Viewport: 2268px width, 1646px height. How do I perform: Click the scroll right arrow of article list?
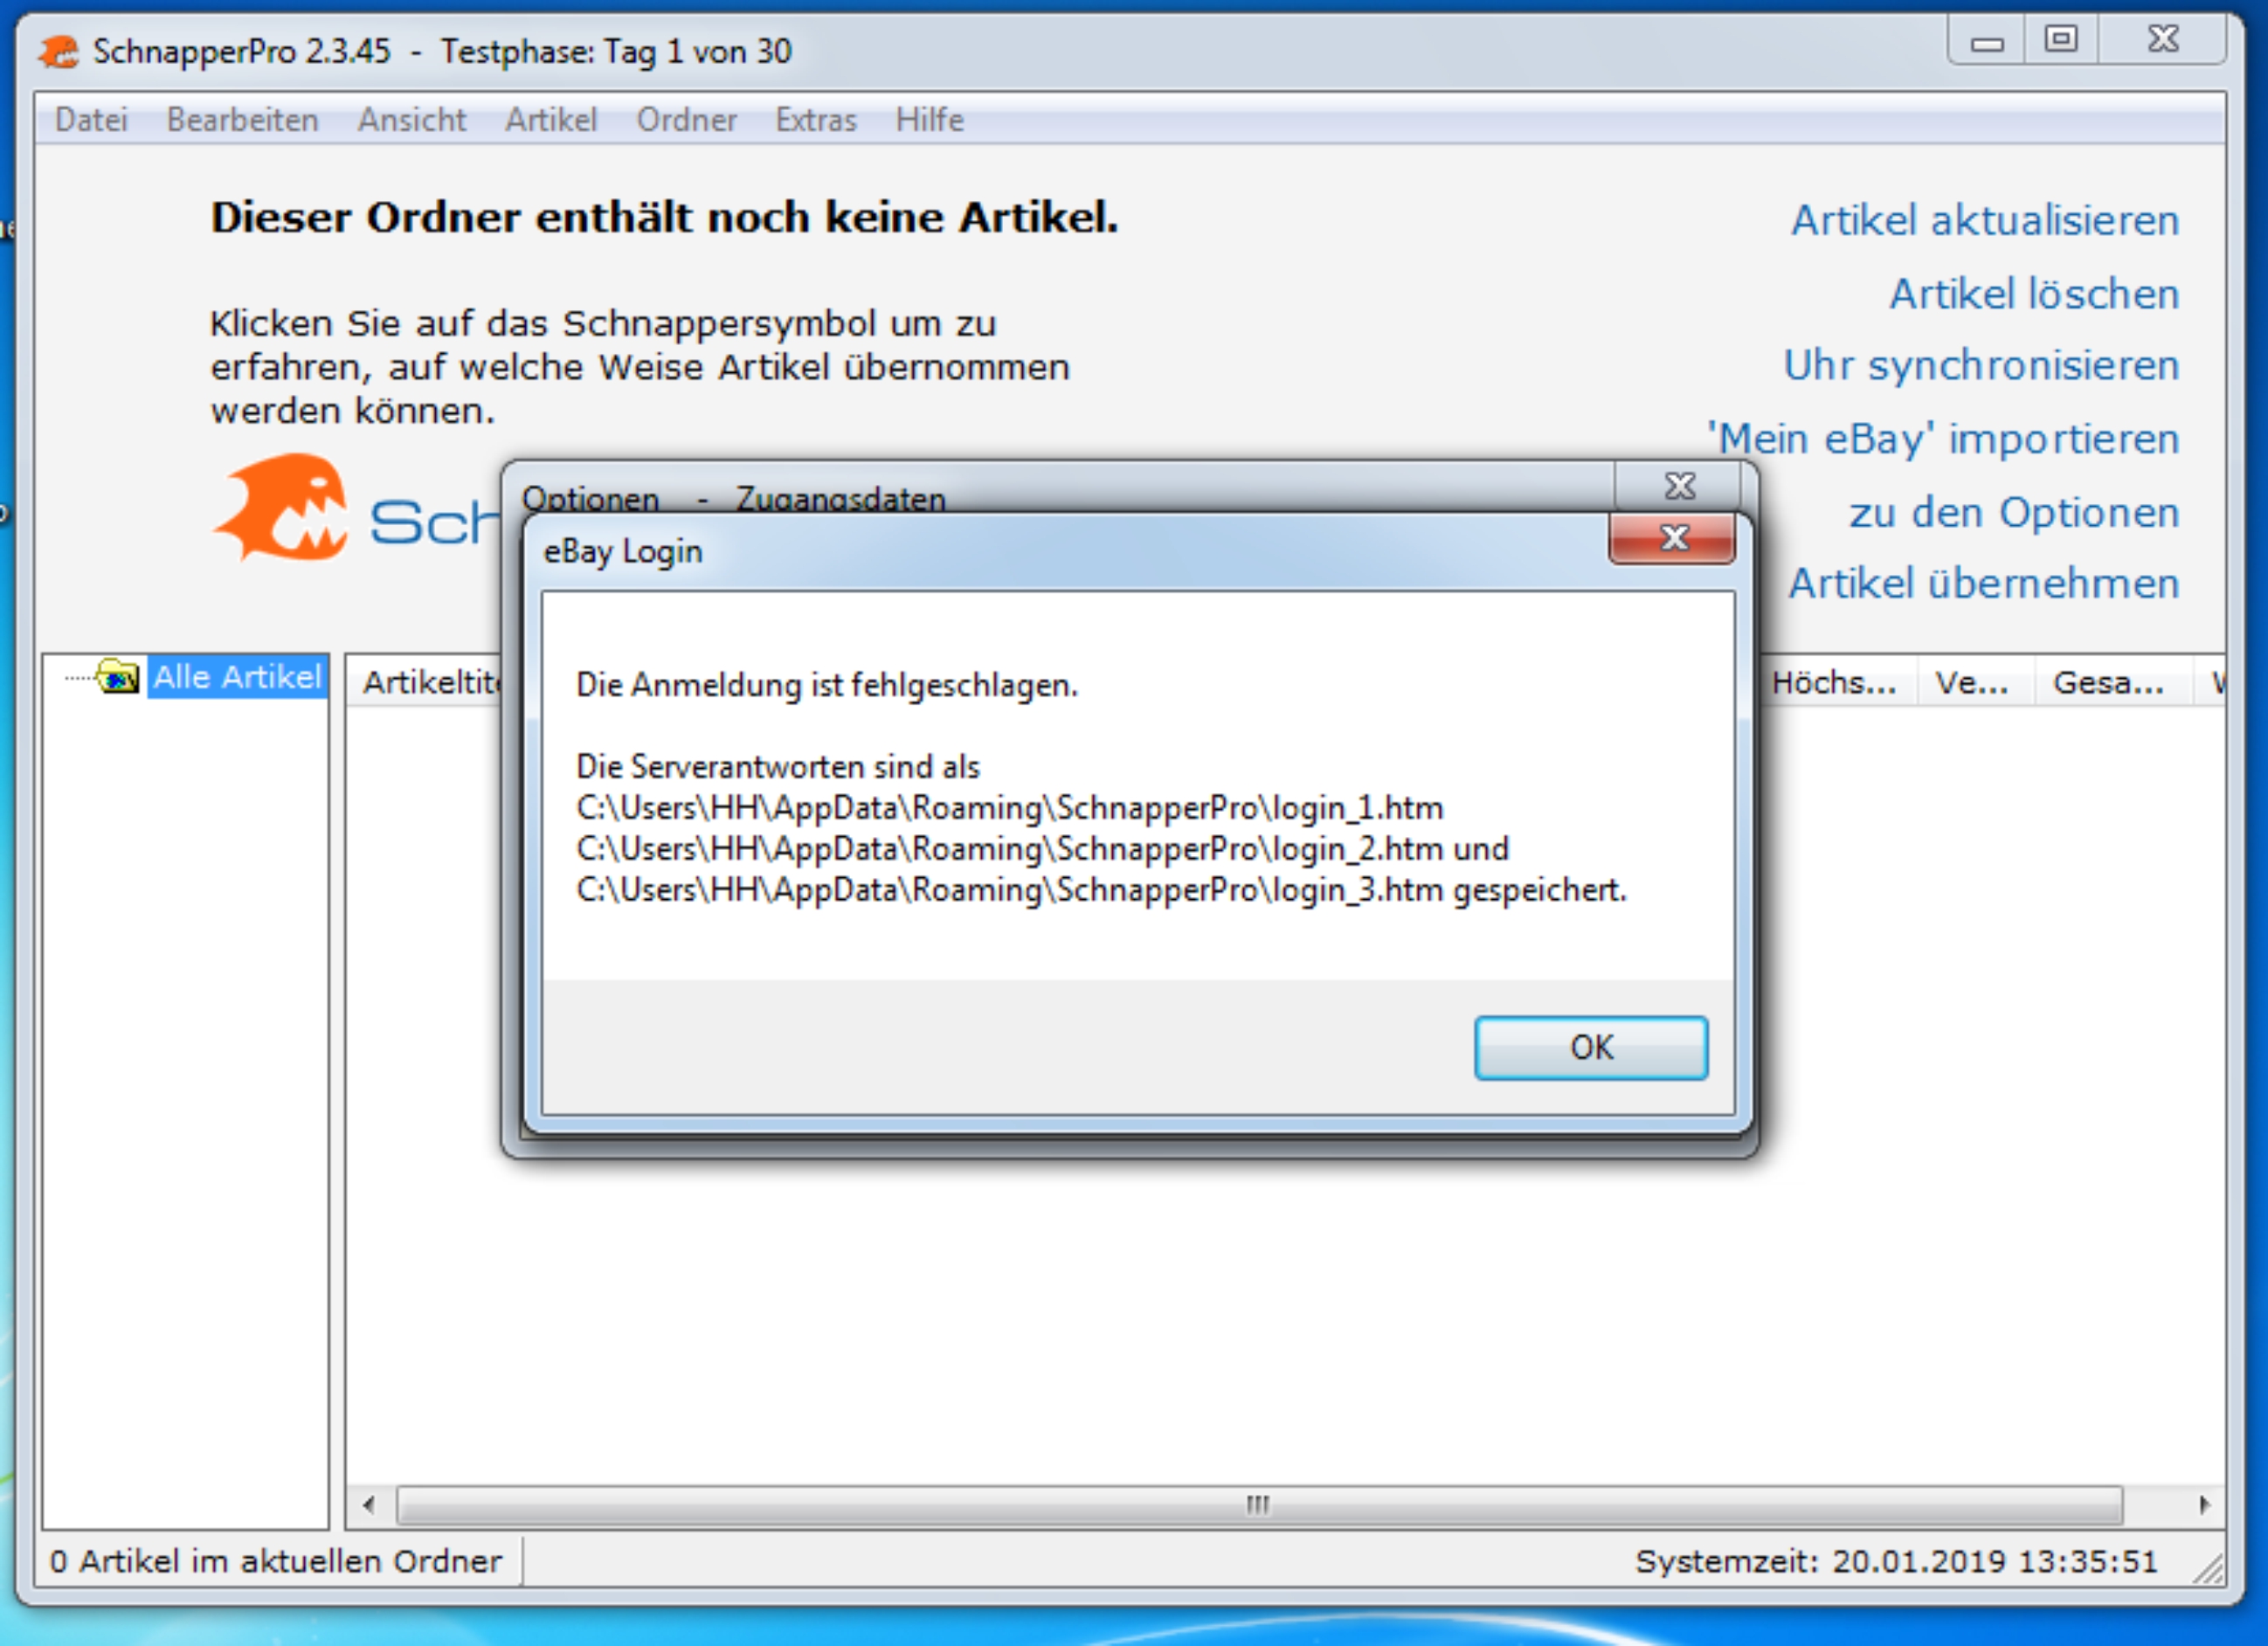[x=2203, y=1505]
